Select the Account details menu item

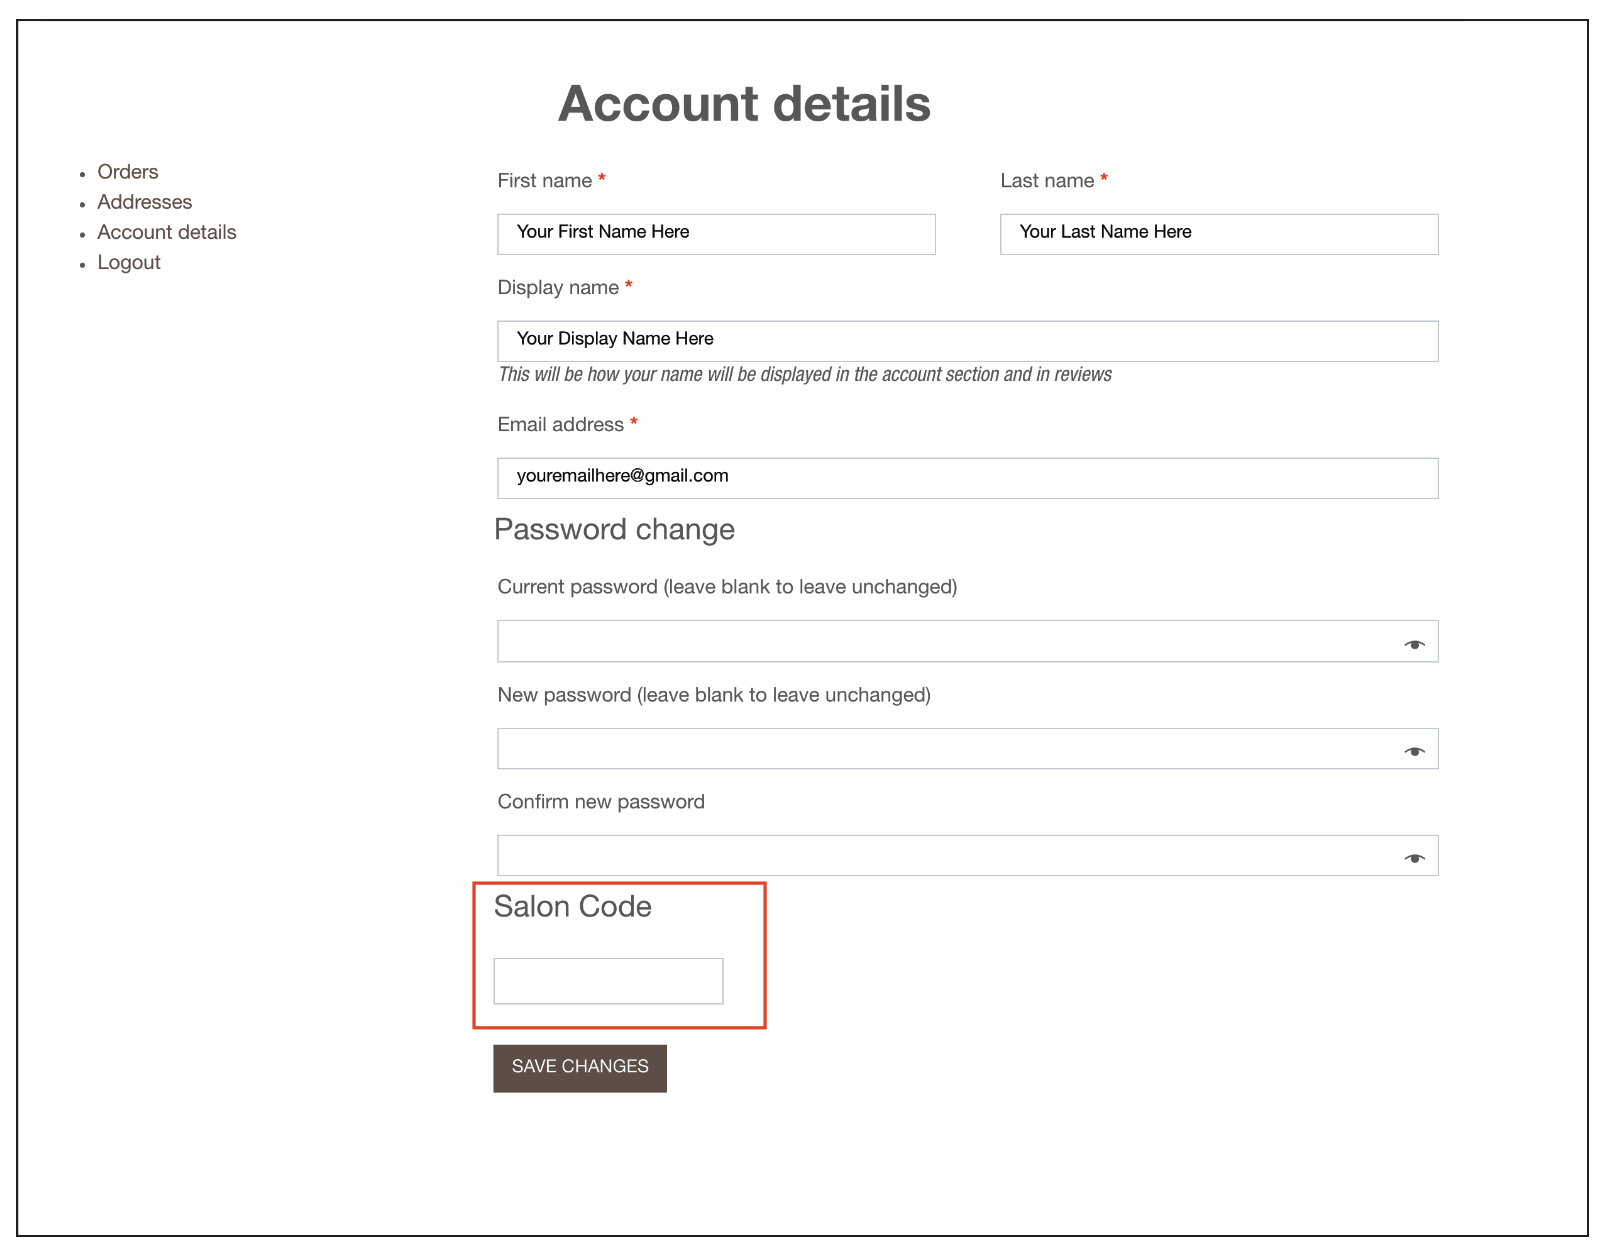coord(166,232)
